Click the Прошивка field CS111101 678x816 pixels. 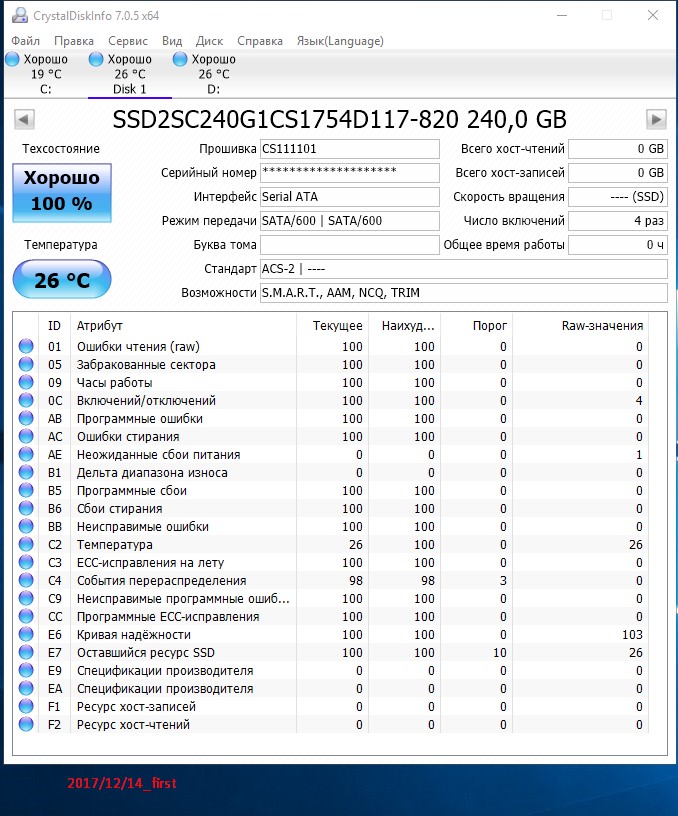[350, 149]
